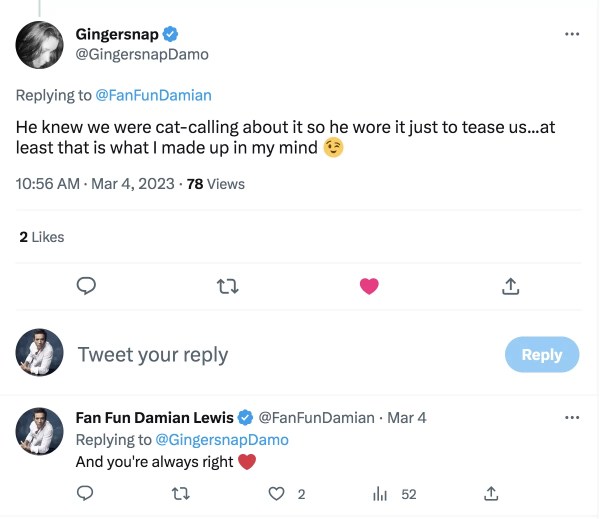Image resolution: width=600 pixels, height=519 pixels.
Task: Open Gingersnap's profile picture
Action: (x=41, y=44)
